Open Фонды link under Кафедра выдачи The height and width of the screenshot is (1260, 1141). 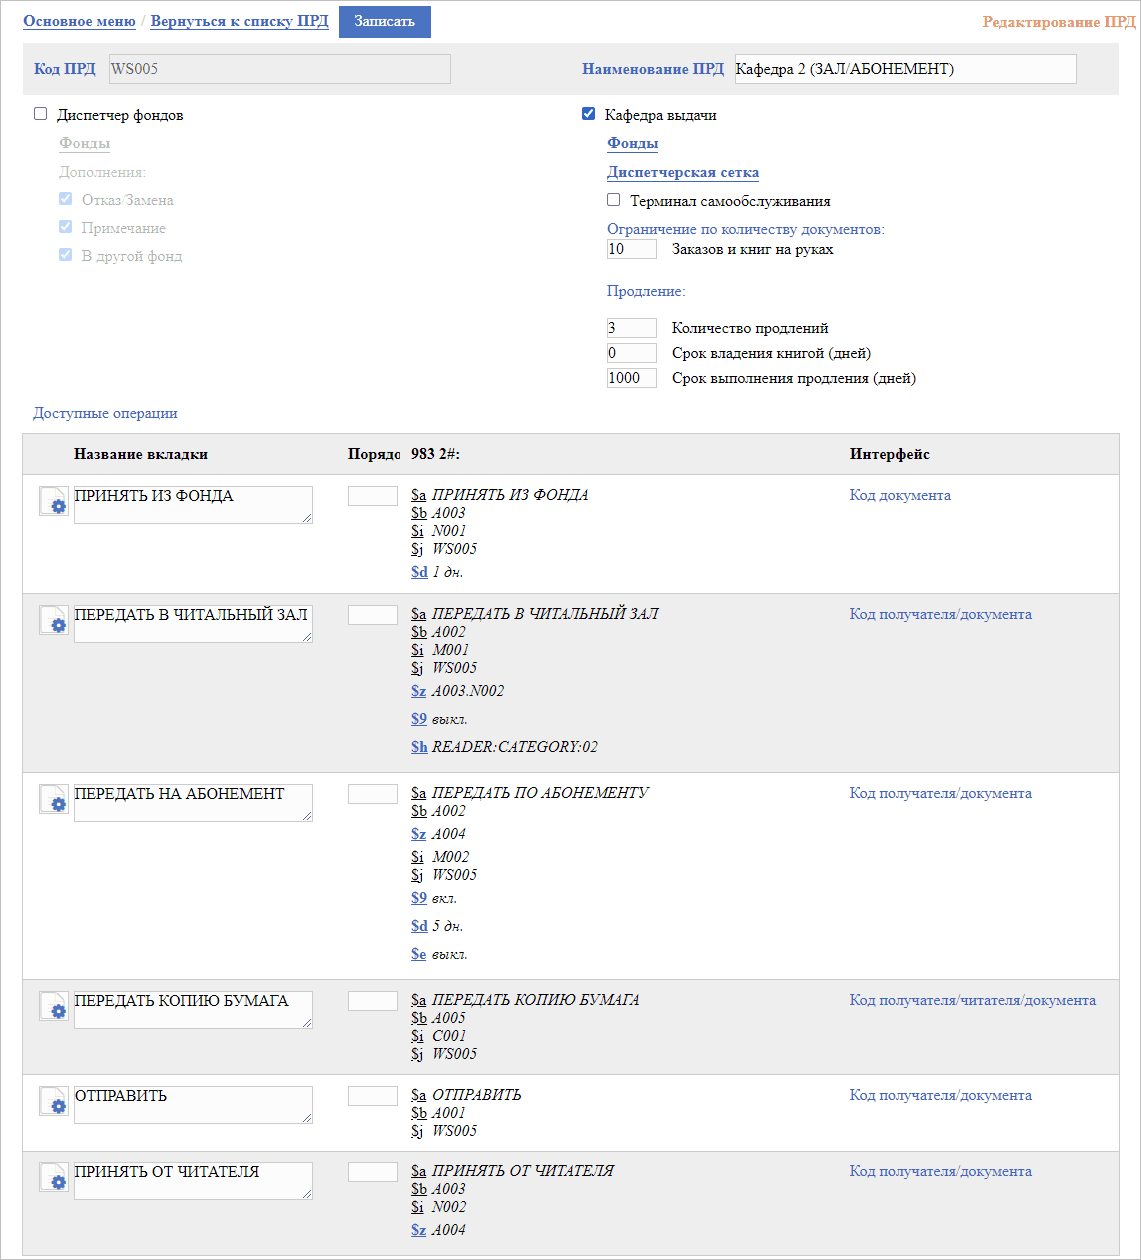click(633, 143)
